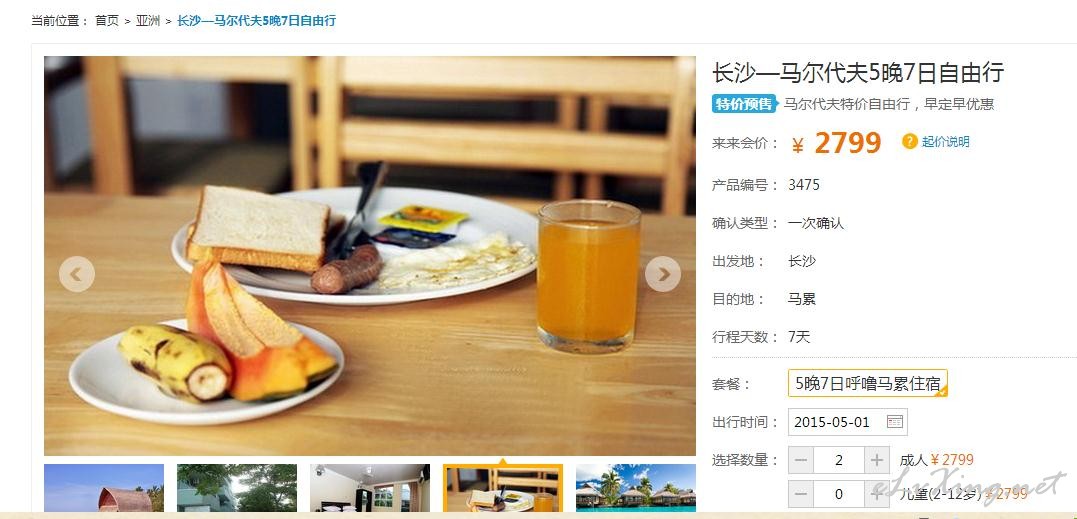Select the first beach hut thumbnail

pyautogui.click(x=104, y=488)
